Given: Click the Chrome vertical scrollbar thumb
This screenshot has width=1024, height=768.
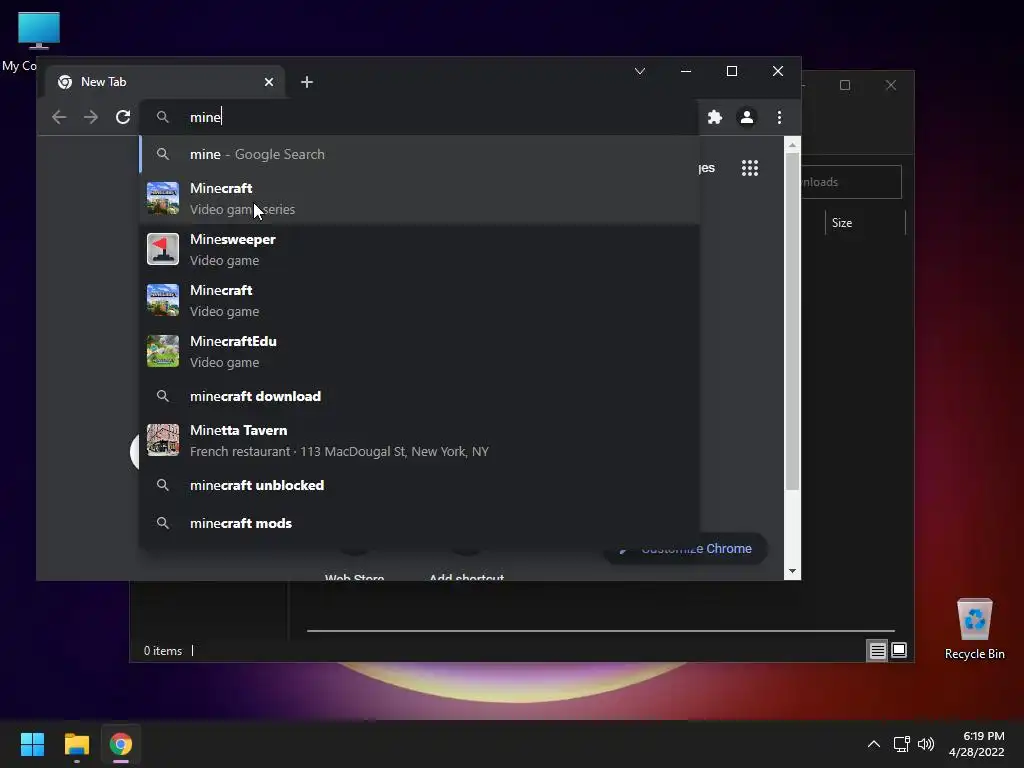Looking at the screenshot, I should tap(792, 321).
